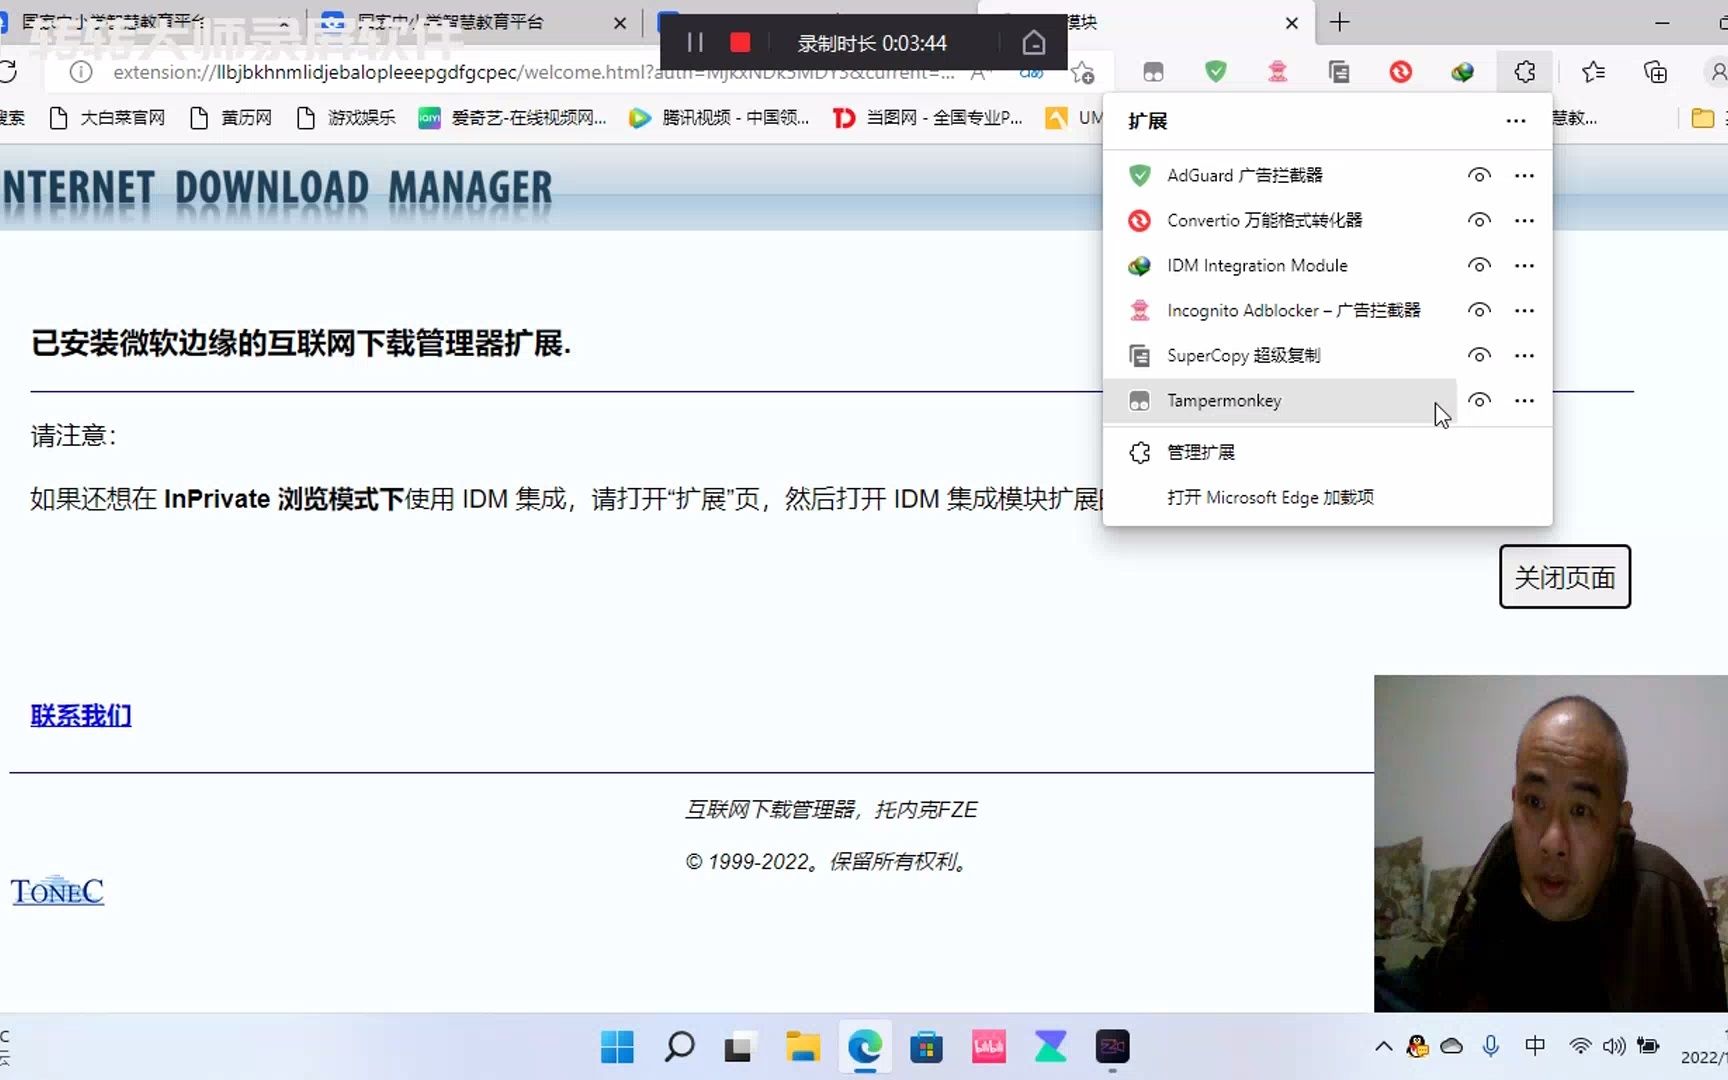Show hidden system tray icons

[1384, 1047]
